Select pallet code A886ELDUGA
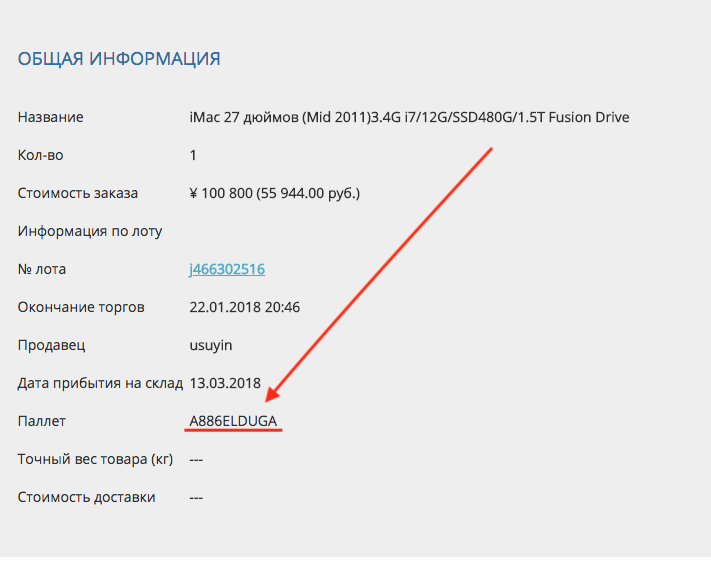Image resolution: width=711 pixels, height=561 pixels. pos(233,421)
